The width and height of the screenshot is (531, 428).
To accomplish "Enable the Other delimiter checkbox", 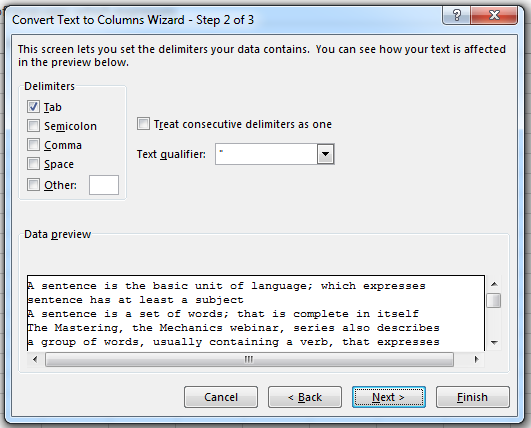I will coord(33,185).
